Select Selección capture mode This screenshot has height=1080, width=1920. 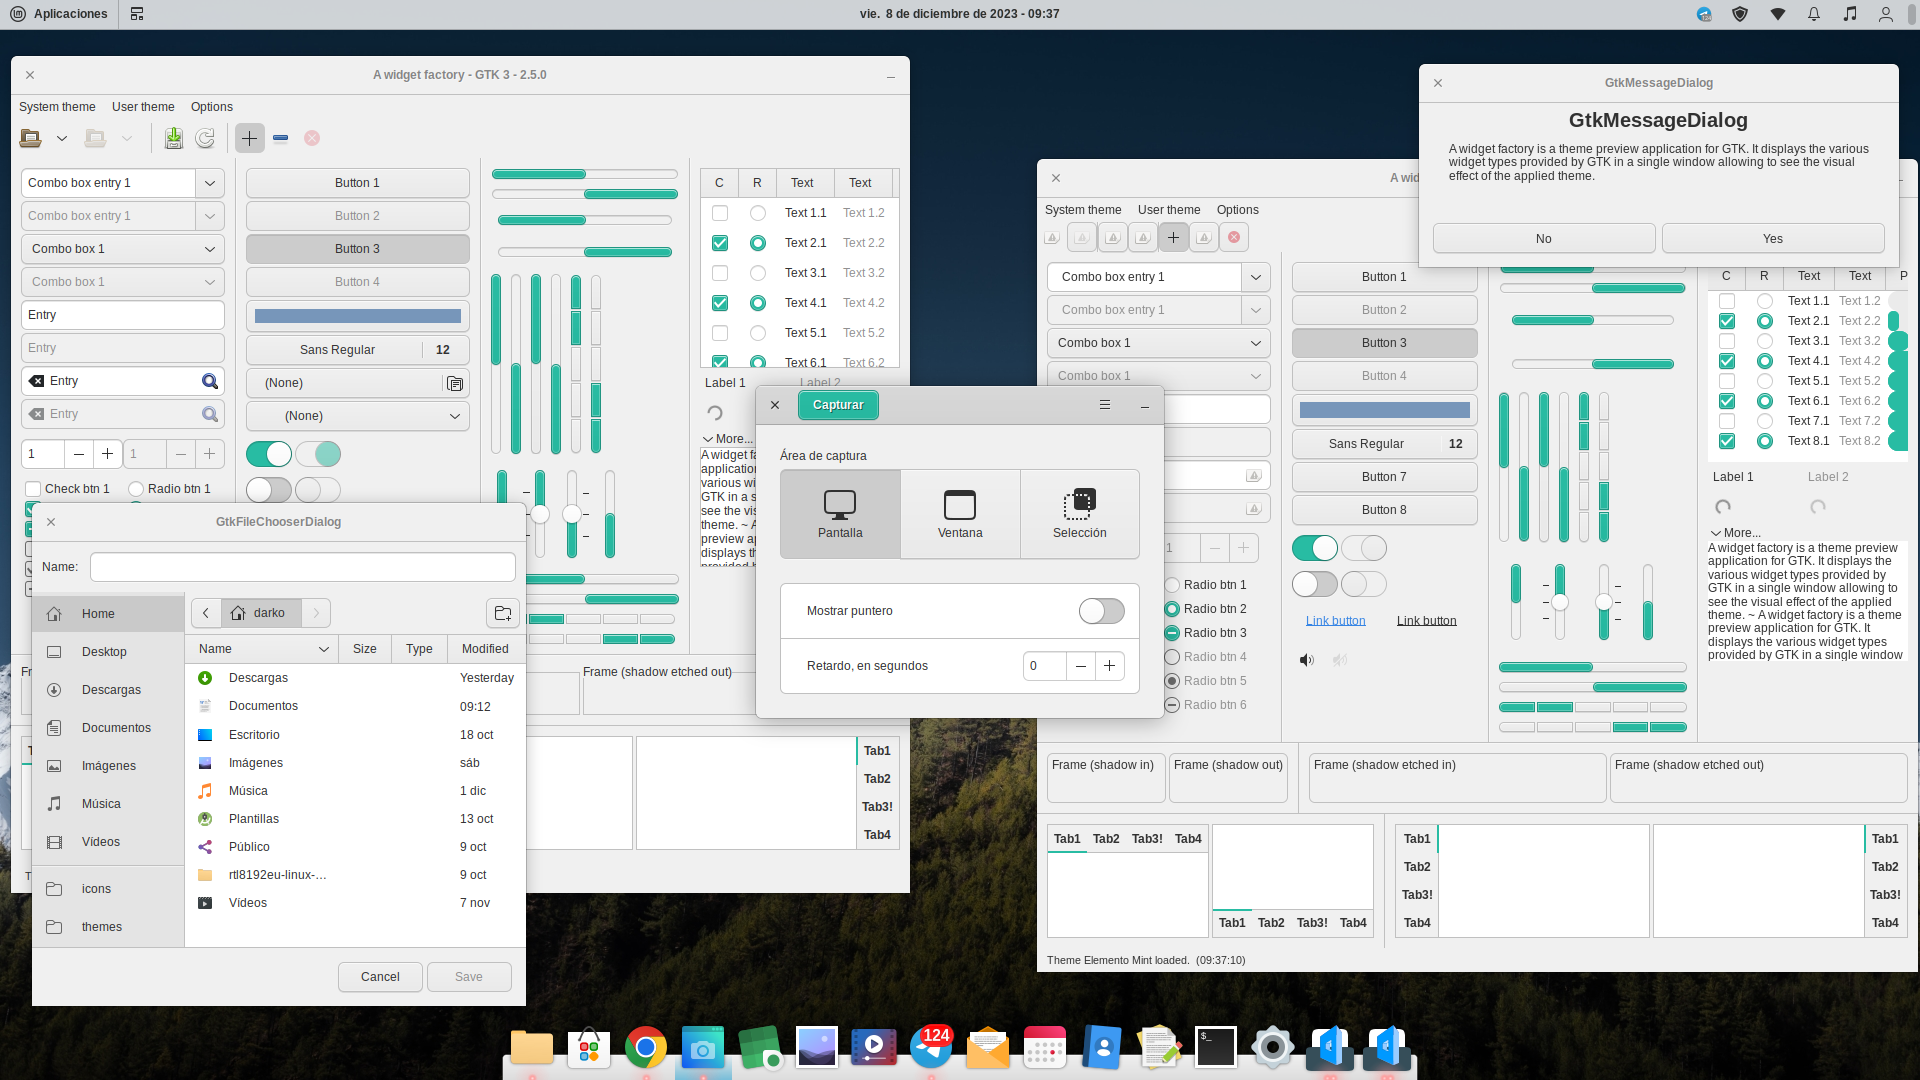point(1080,514)
